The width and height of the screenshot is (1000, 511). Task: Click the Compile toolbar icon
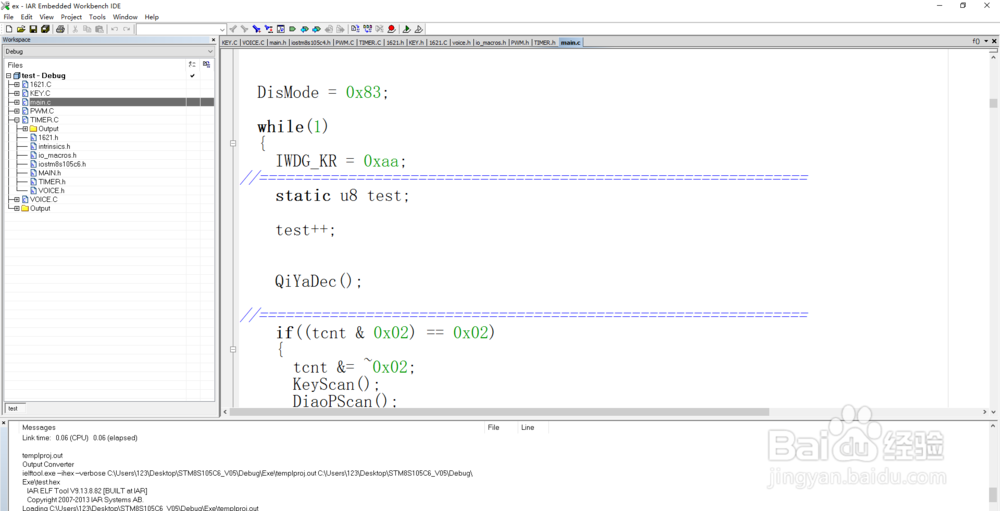pyautogui.click(x=355, y=29)
